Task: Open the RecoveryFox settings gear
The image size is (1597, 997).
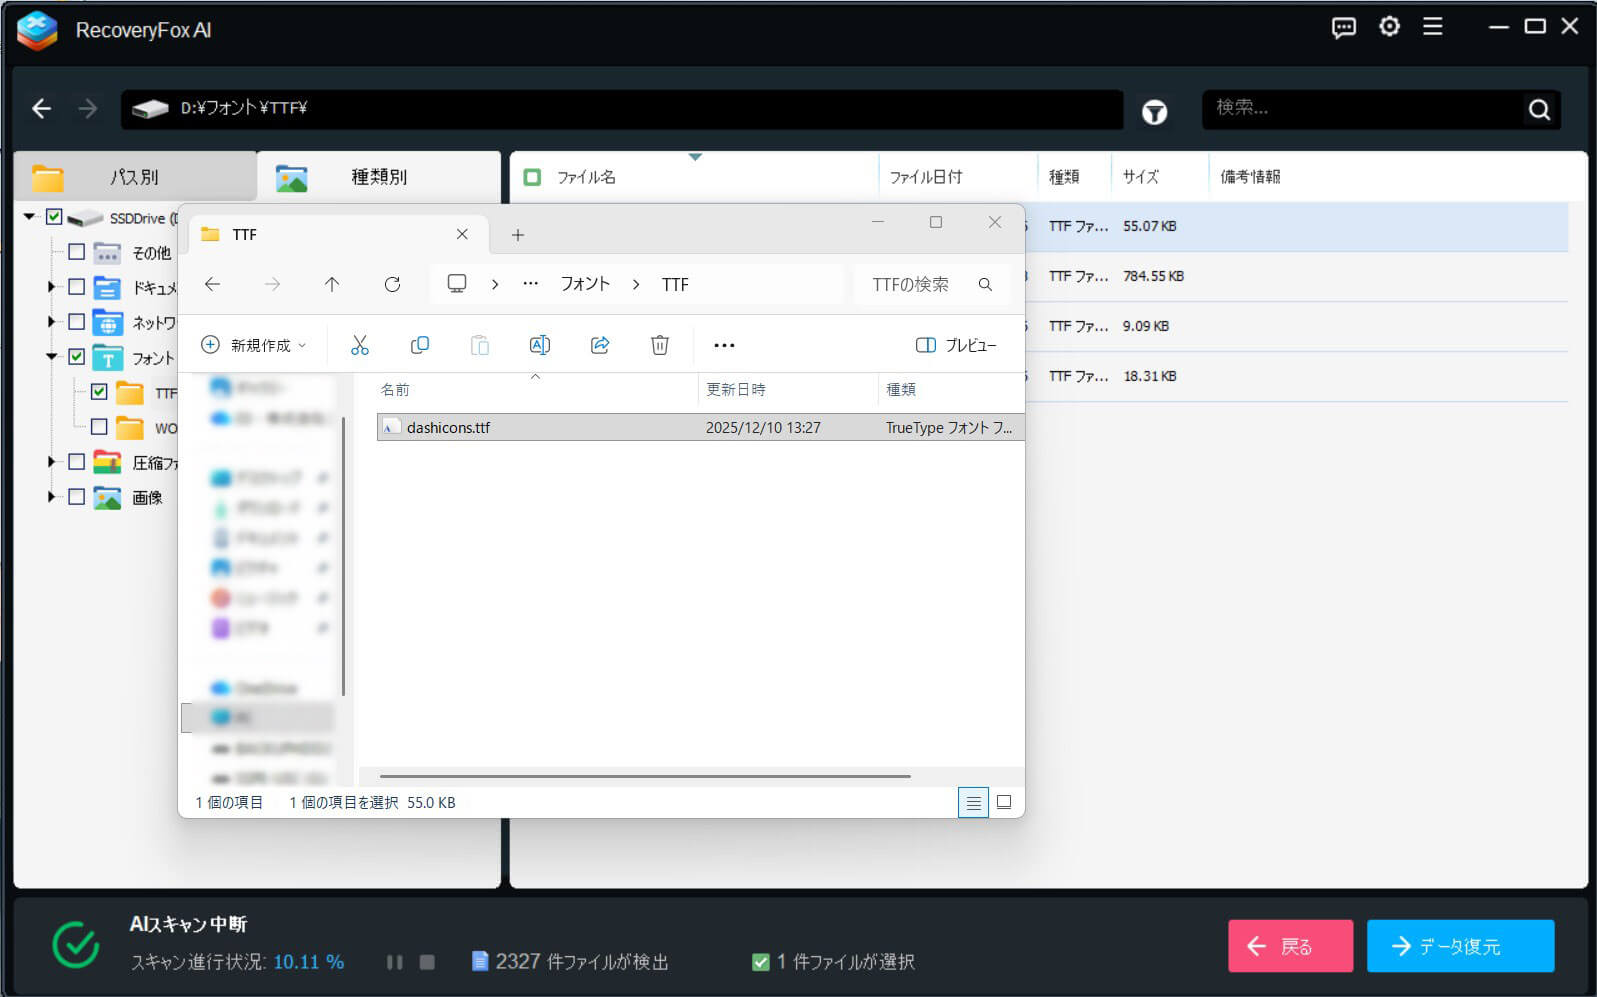Action: [1389, 27]
